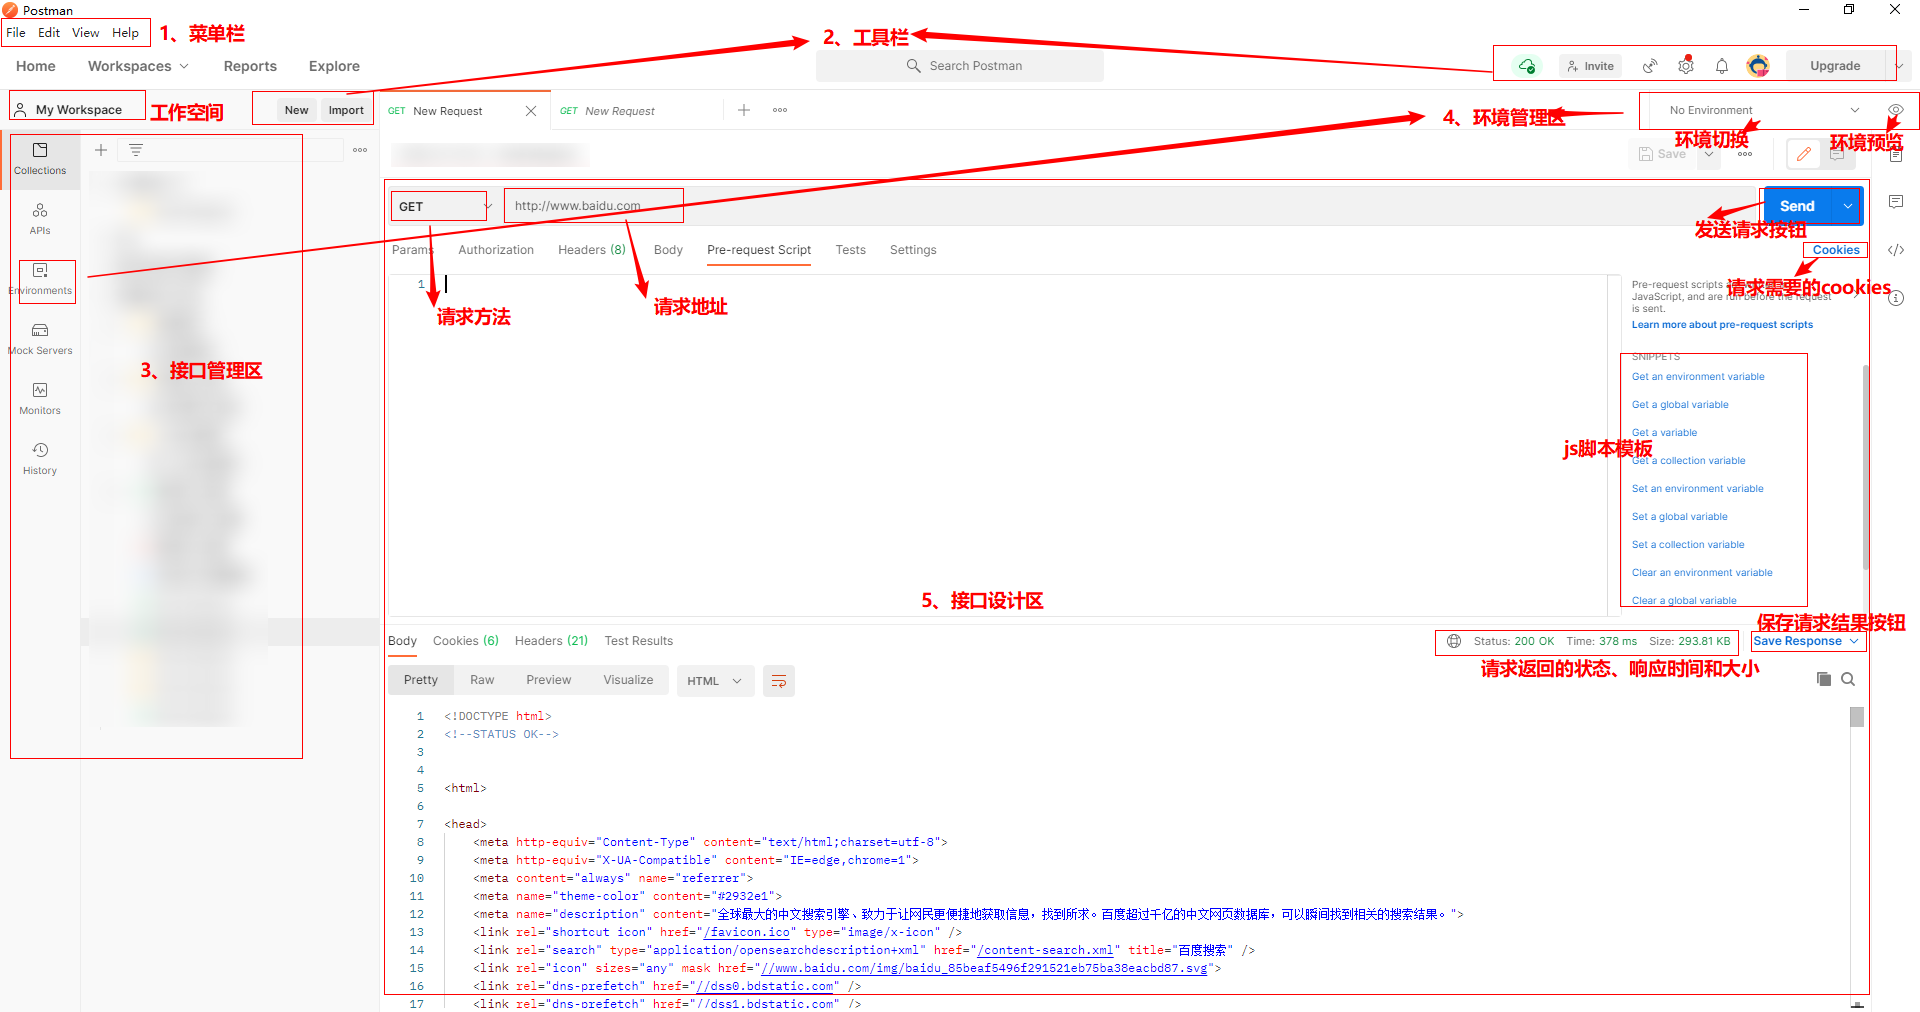The width and height of the screenshot is (1920, 1012).
Task: Open the History sidebar panel
Action: 40,459
